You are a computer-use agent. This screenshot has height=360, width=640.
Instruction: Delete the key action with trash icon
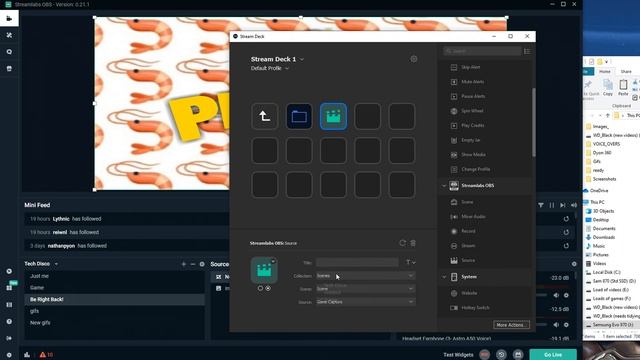tap(413, 243)
